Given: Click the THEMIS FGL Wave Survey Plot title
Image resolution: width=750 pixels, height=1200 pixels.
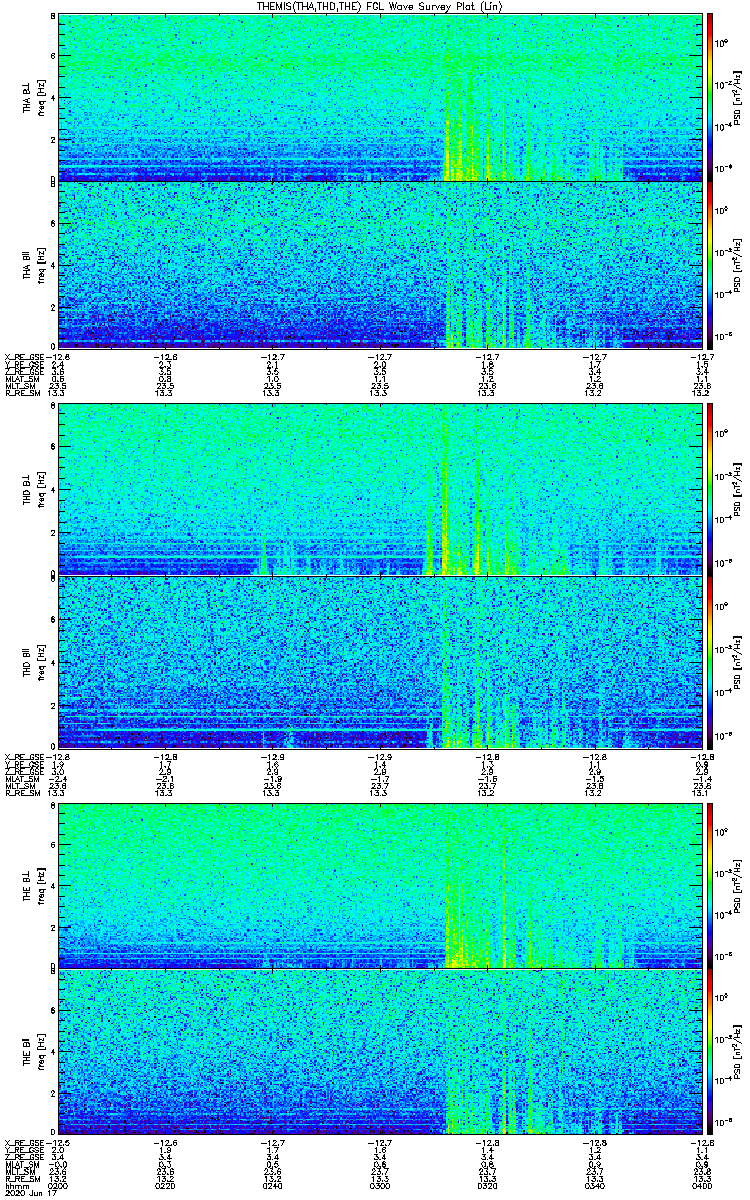Looking at the screenshot, I should click(381, 6).
